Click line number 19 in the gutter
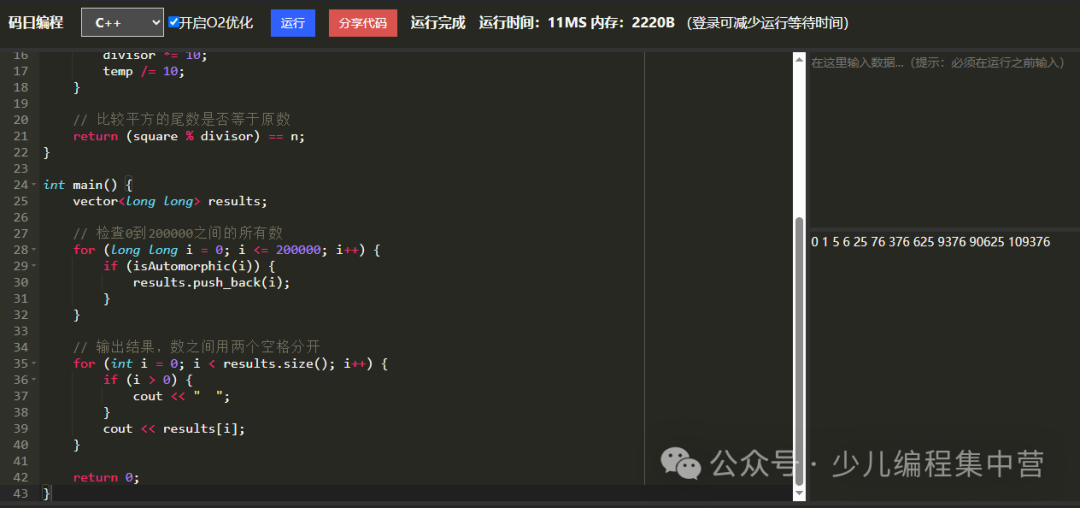The height and width of the screenshot is (508, 1080). [20, 104]
